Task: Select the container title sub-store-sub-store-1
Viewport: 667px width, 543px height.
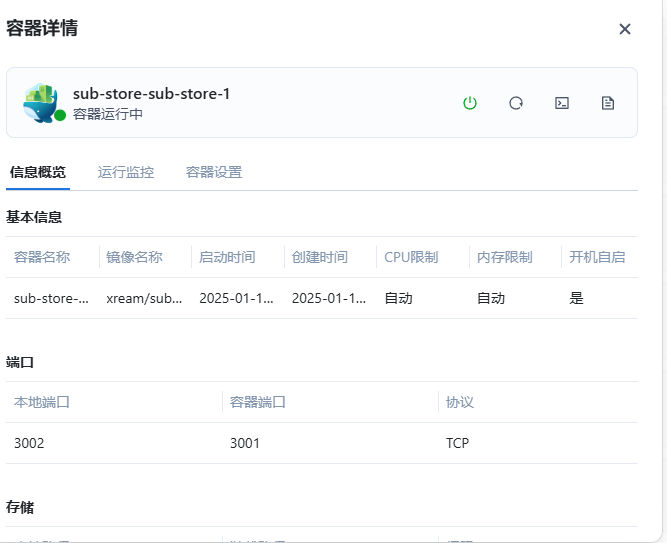Action: 151,94
